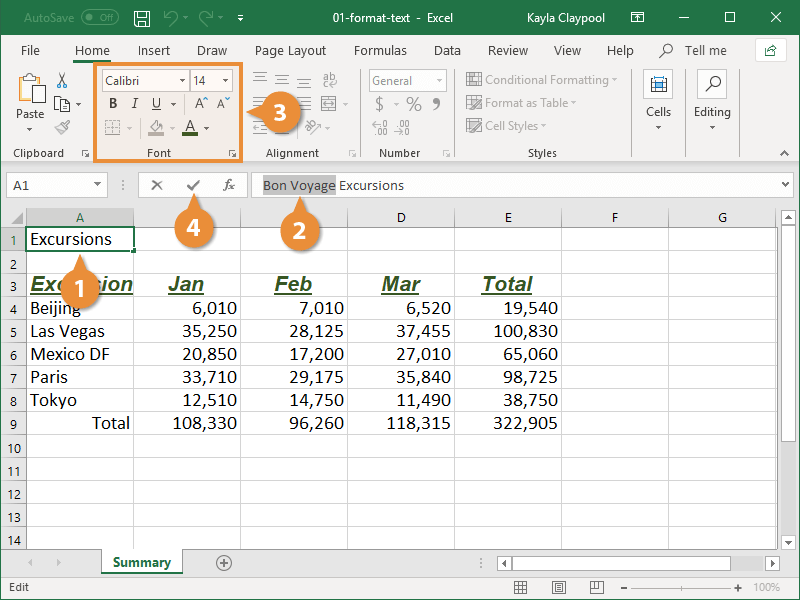Add a new sheet with plus icon
800x600 pixels.
click(x=224, y=563)
